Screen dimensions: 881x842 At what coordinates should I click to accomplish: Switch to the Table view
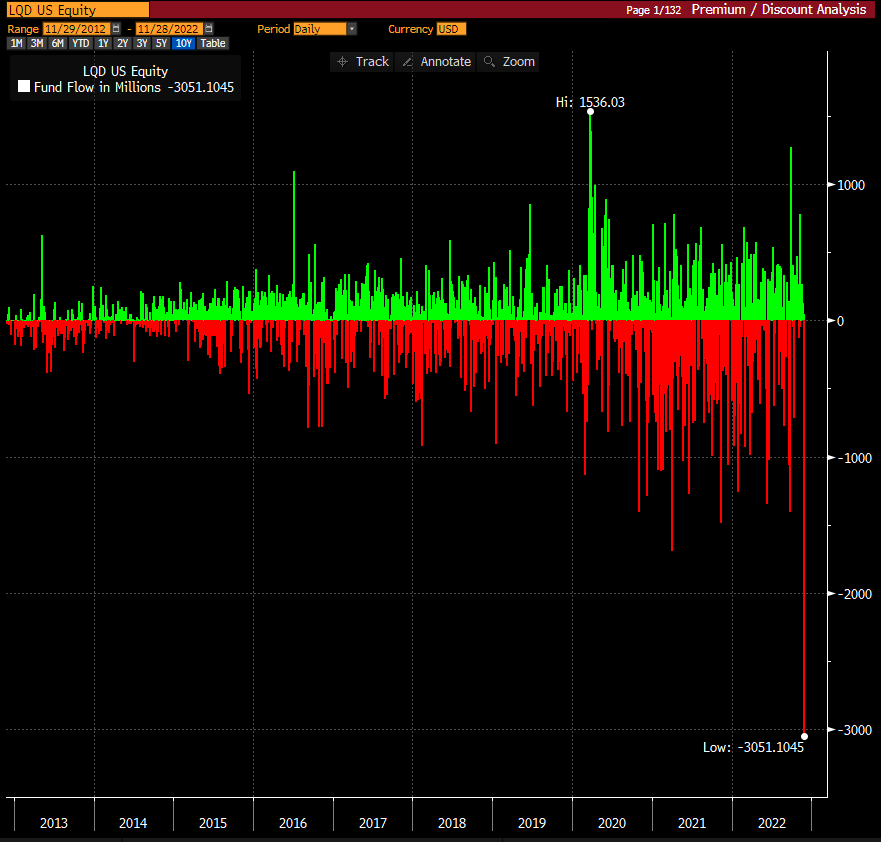coord(211,43)
